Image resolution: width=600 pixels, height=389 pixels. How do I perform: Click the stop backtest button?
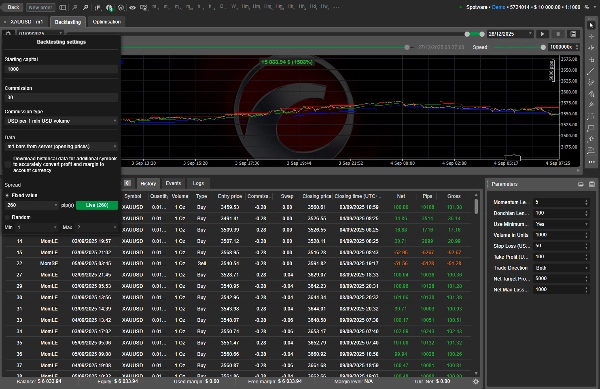558,34
